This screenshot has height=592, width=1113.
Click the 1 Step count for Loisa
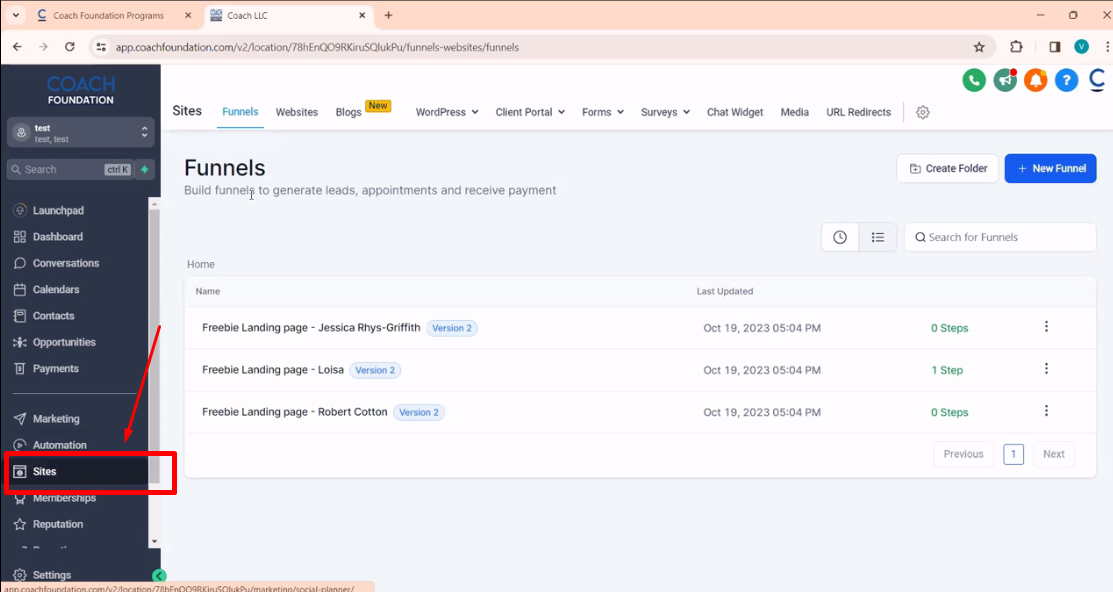point(947,370)
